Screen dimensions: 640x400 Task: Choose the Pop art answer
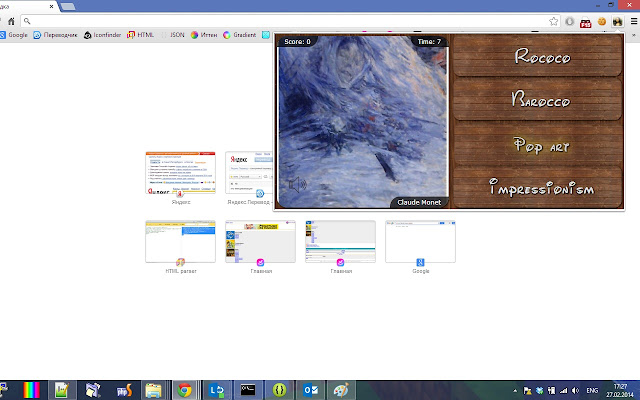click(538, 144)
